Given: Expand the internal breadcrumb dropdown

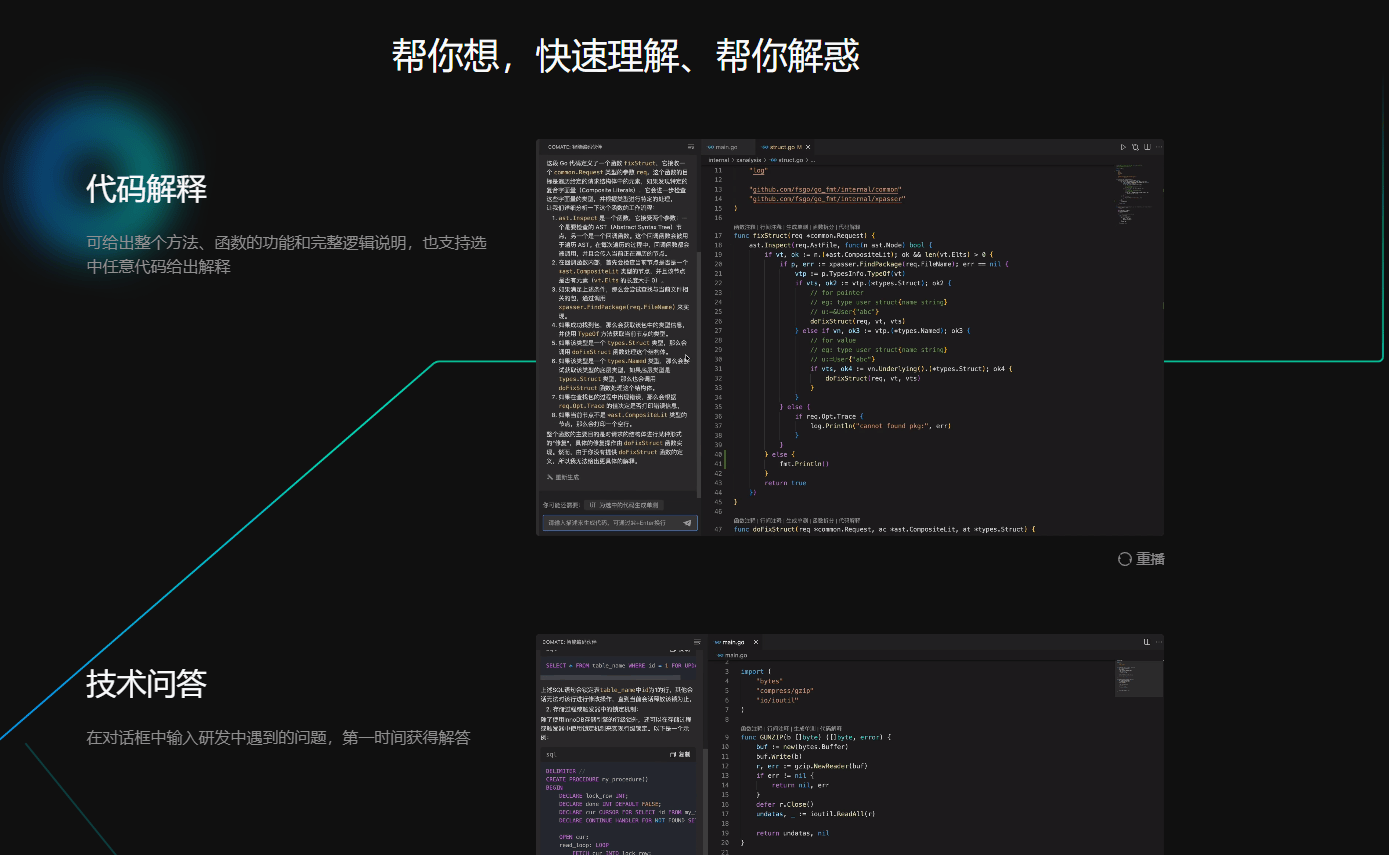Looking at the screenshot, I should pyautogui.click(x=717, y=160).
